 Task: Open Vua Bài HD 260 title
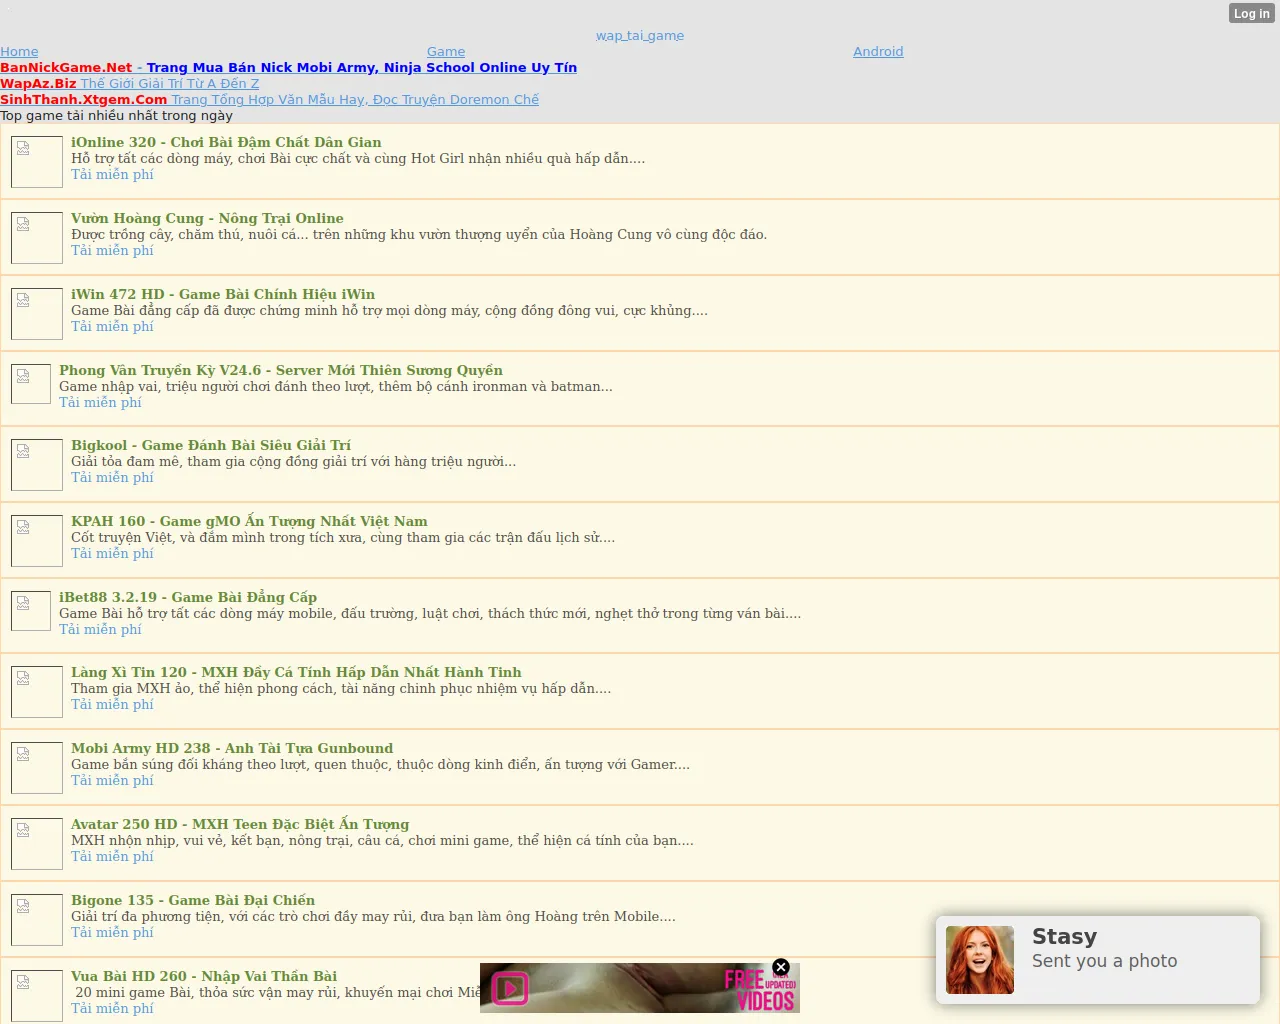(204, 976)
